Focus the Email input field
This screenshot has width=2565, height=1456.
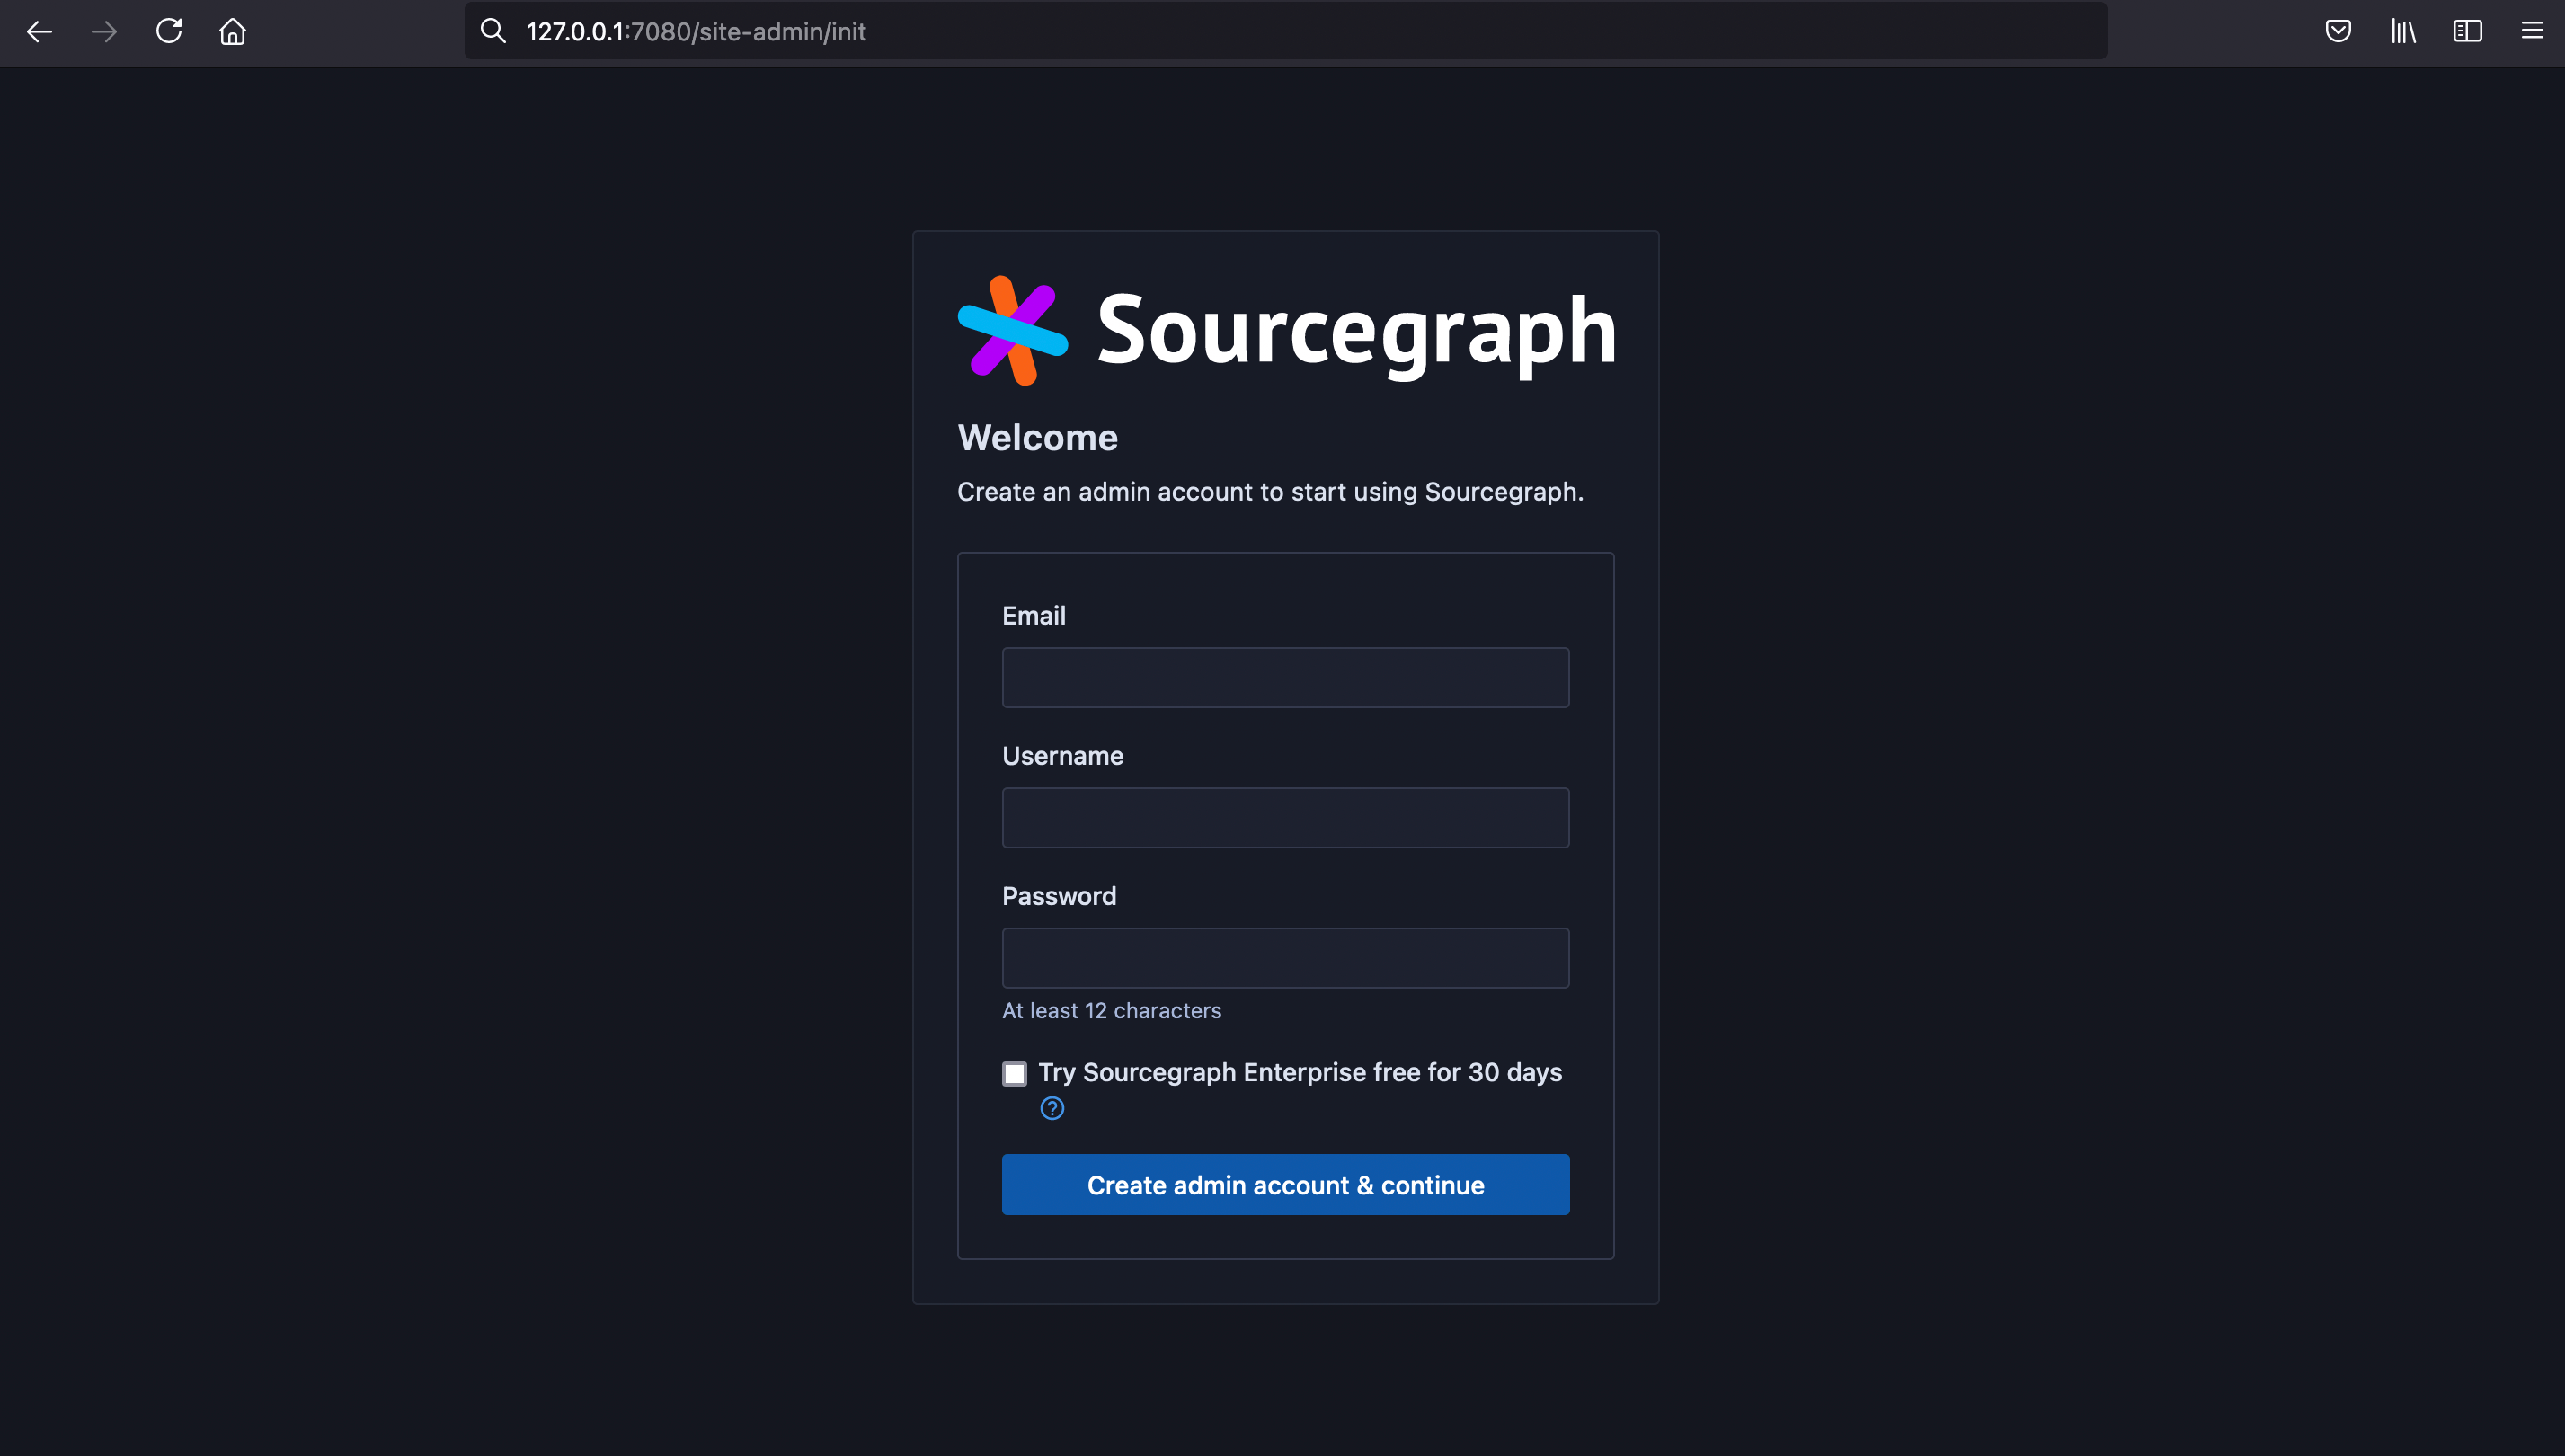click(1286, 678)
